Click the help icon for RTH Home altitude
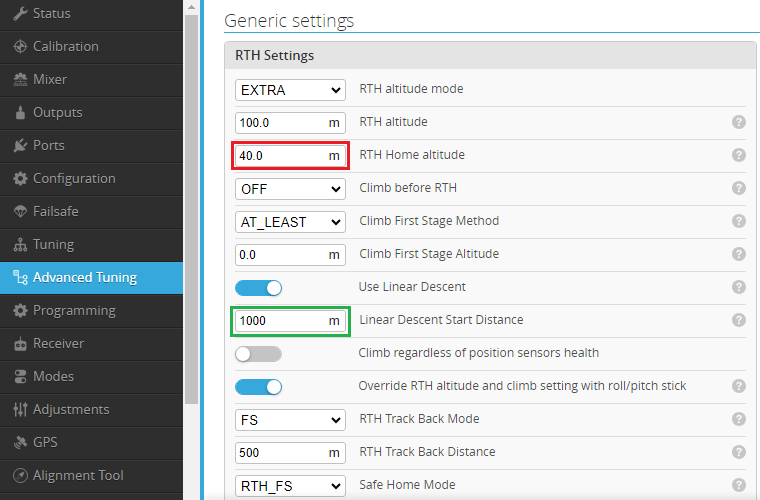 pos(739,155)
